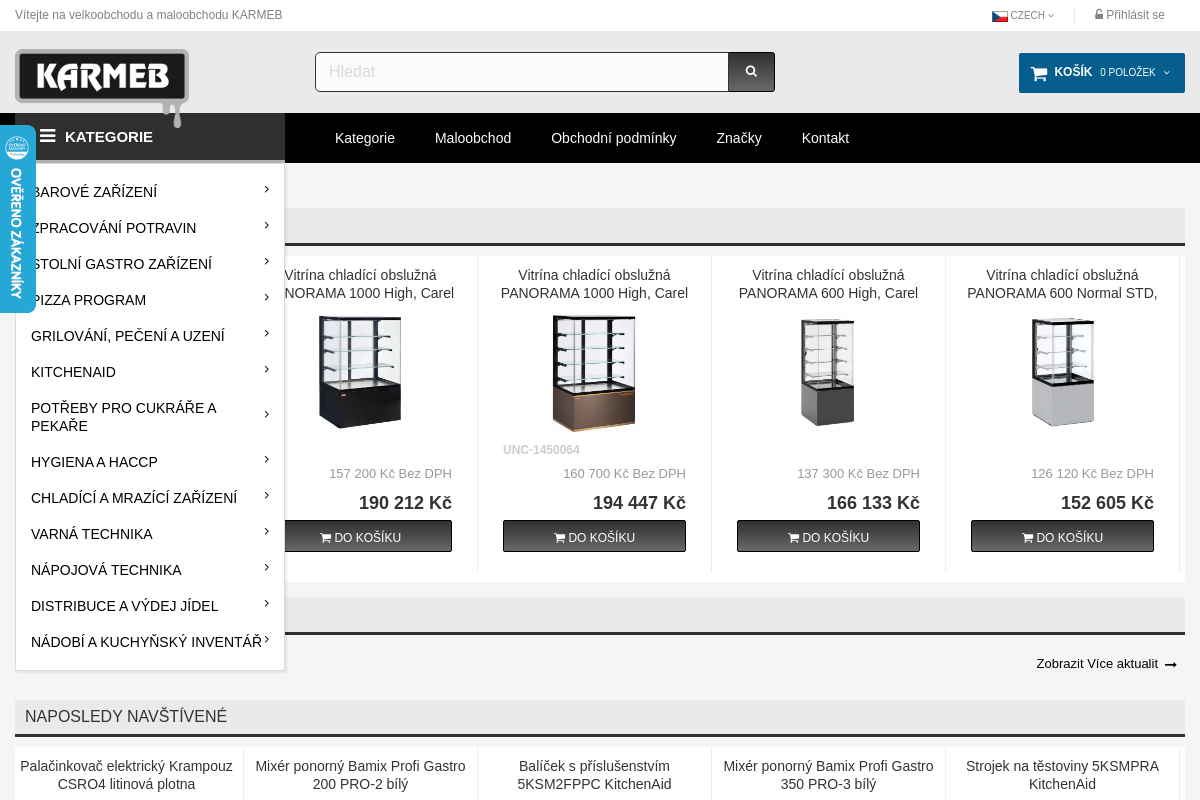This screenshot has height=800, width=1200.
Task: Open the Značky nav item
Action: 739,138
